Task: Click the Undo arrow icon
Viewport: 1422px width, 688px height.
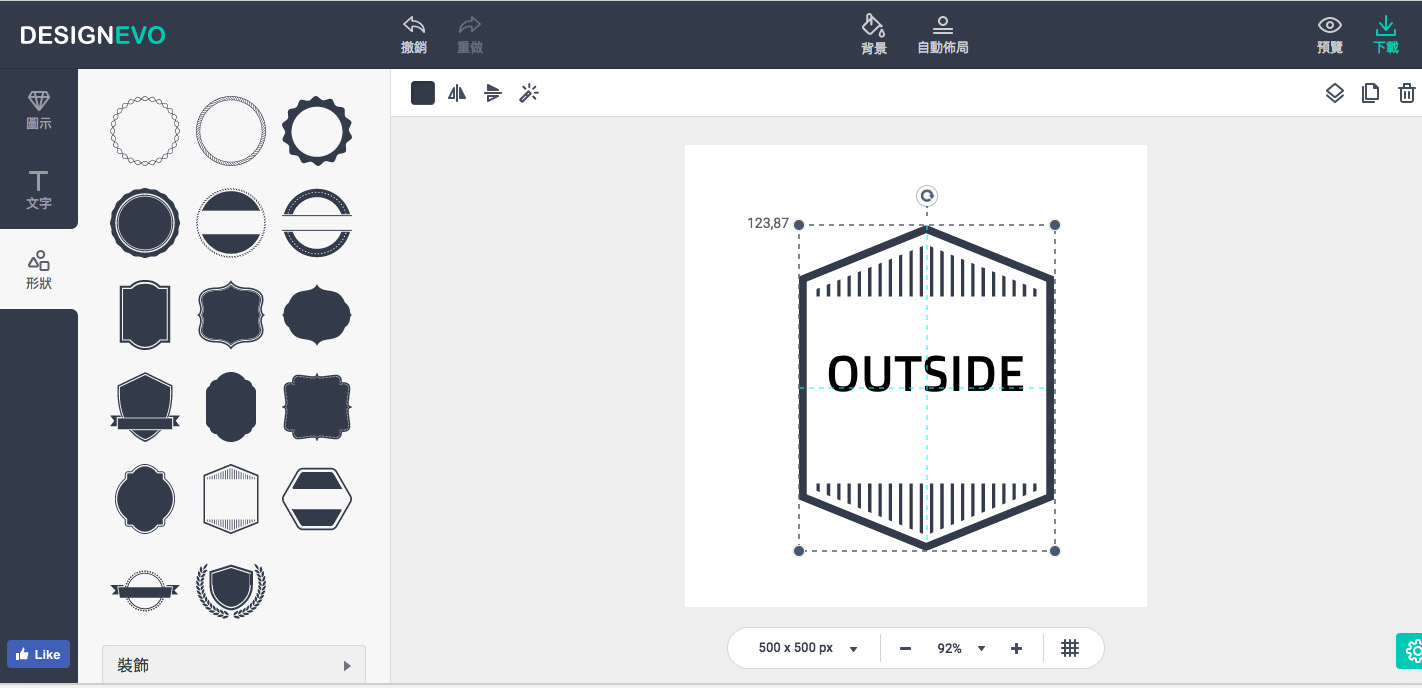Action: tap(413, 26)
